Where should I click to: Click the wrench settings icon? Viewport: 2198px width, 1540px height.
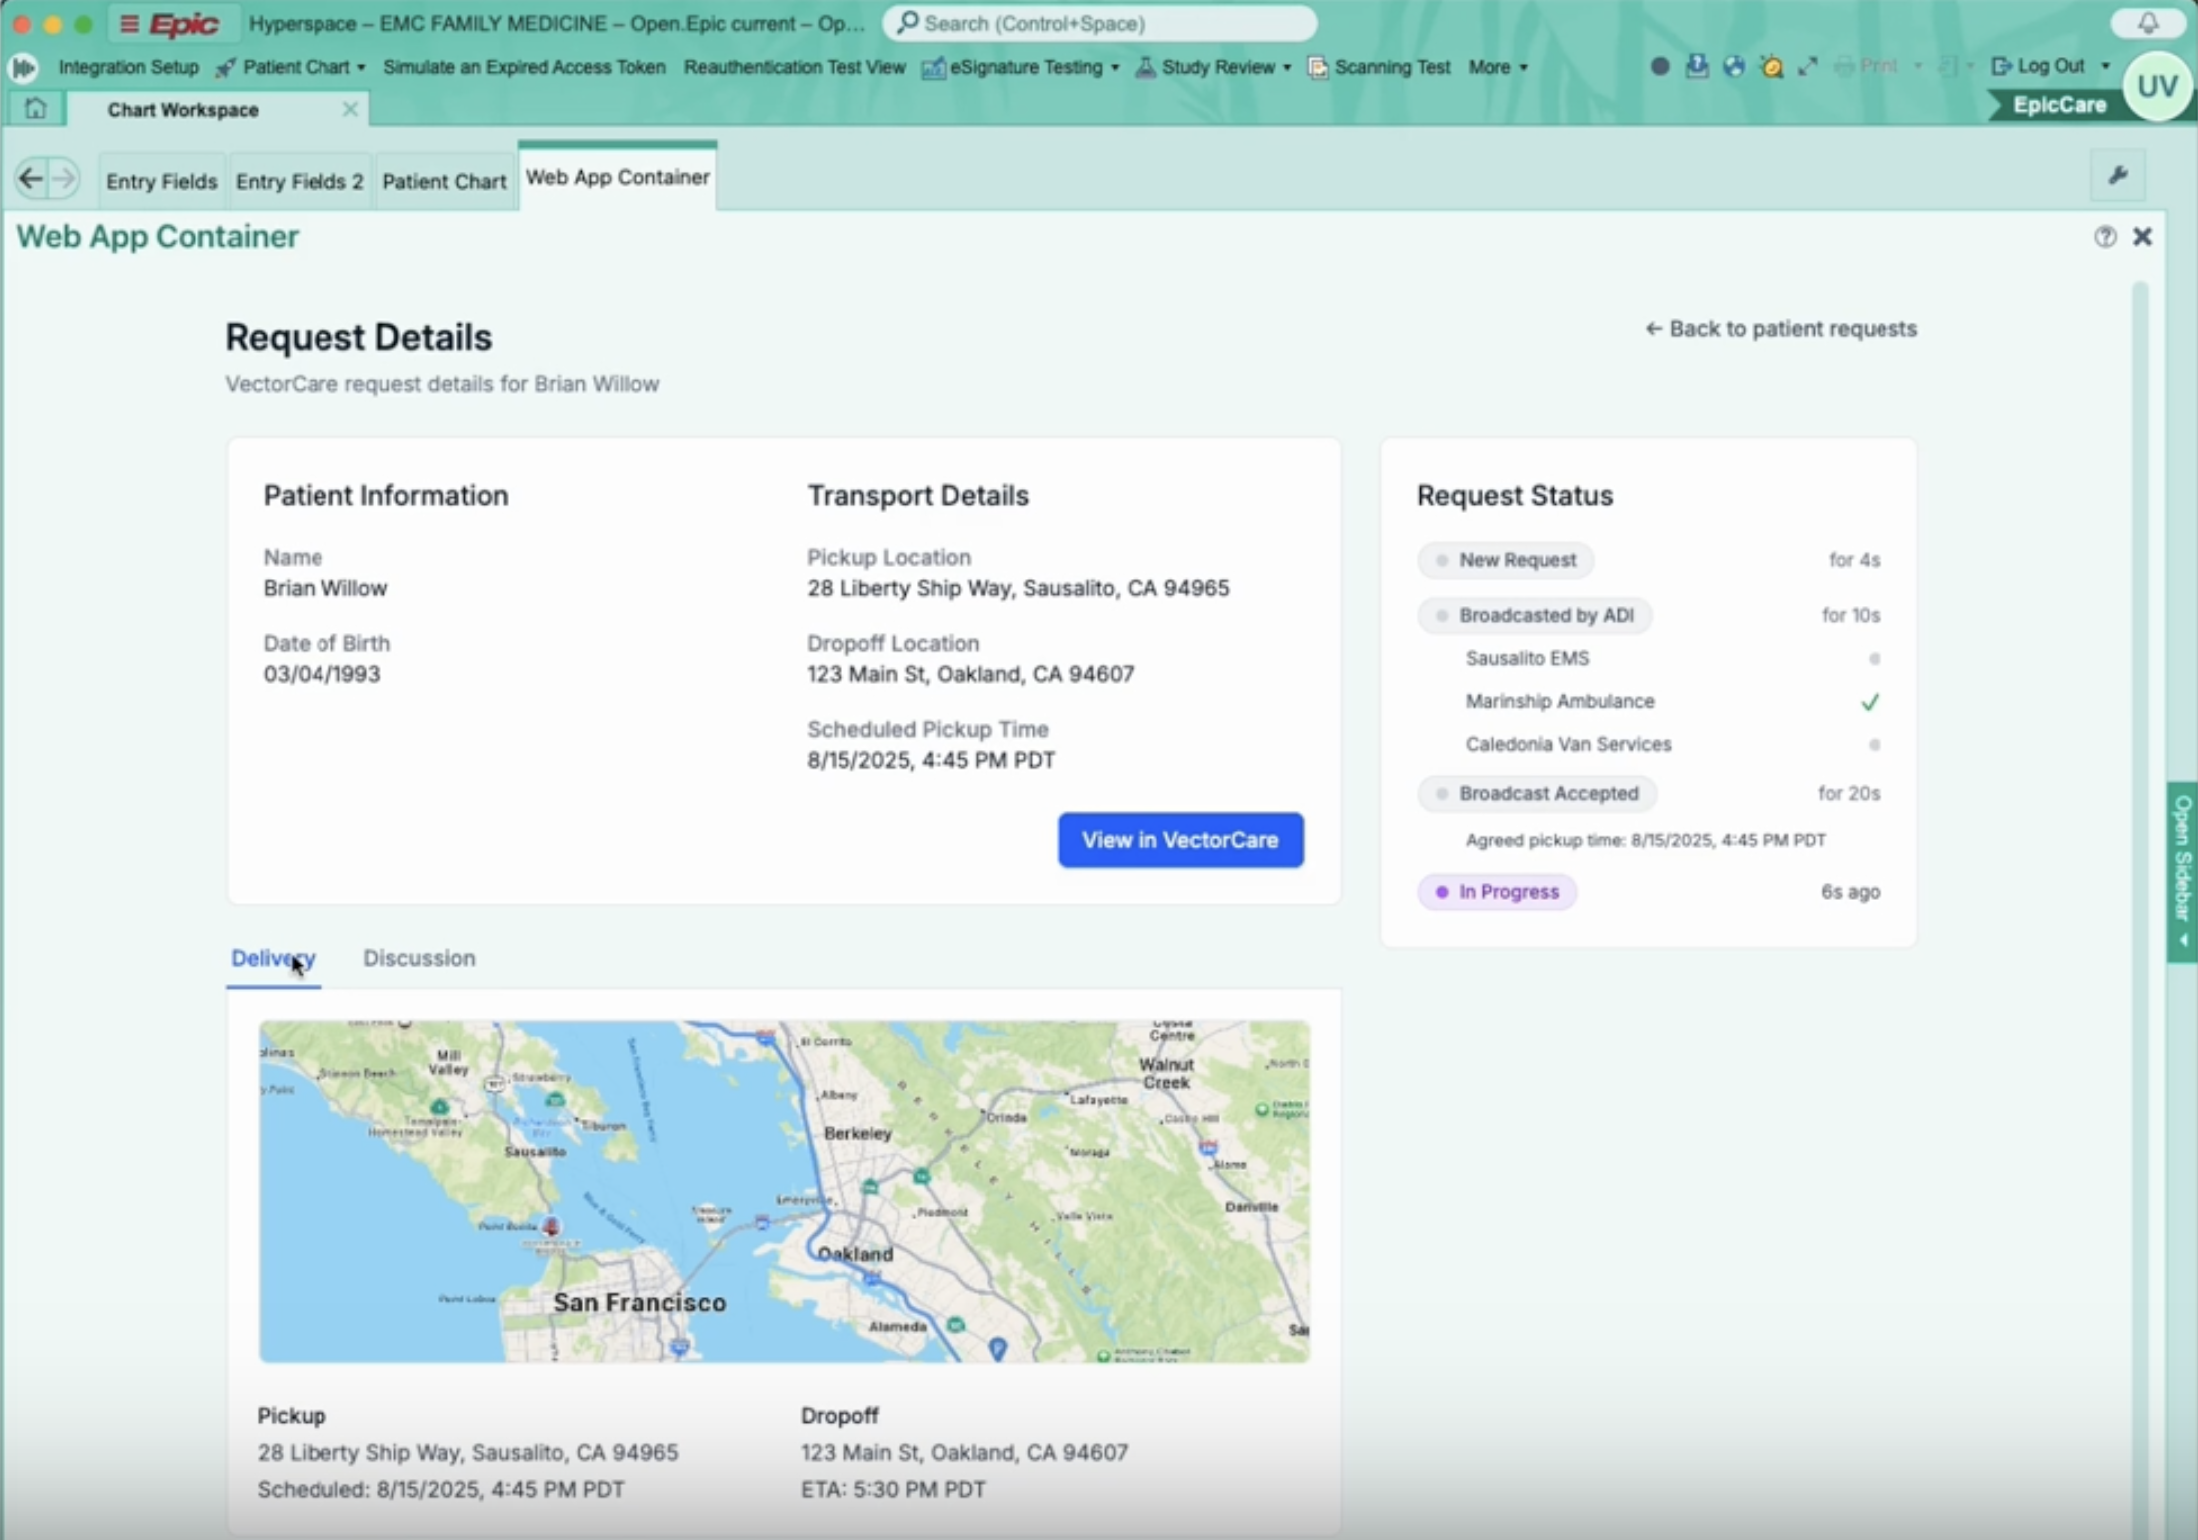coord(2117,176)
